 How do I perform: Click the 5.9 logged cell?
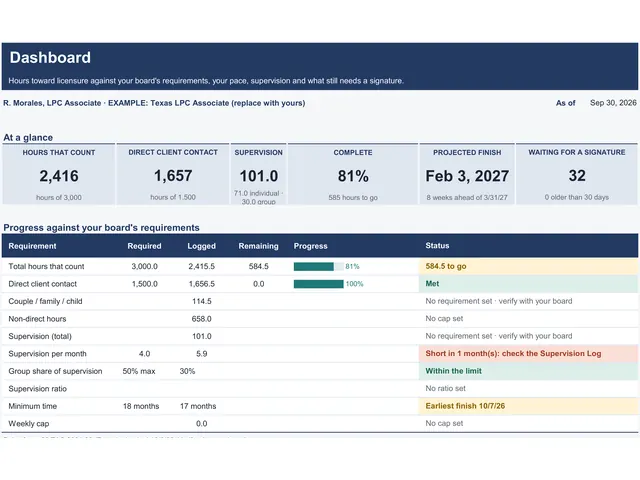coord(202,354)
